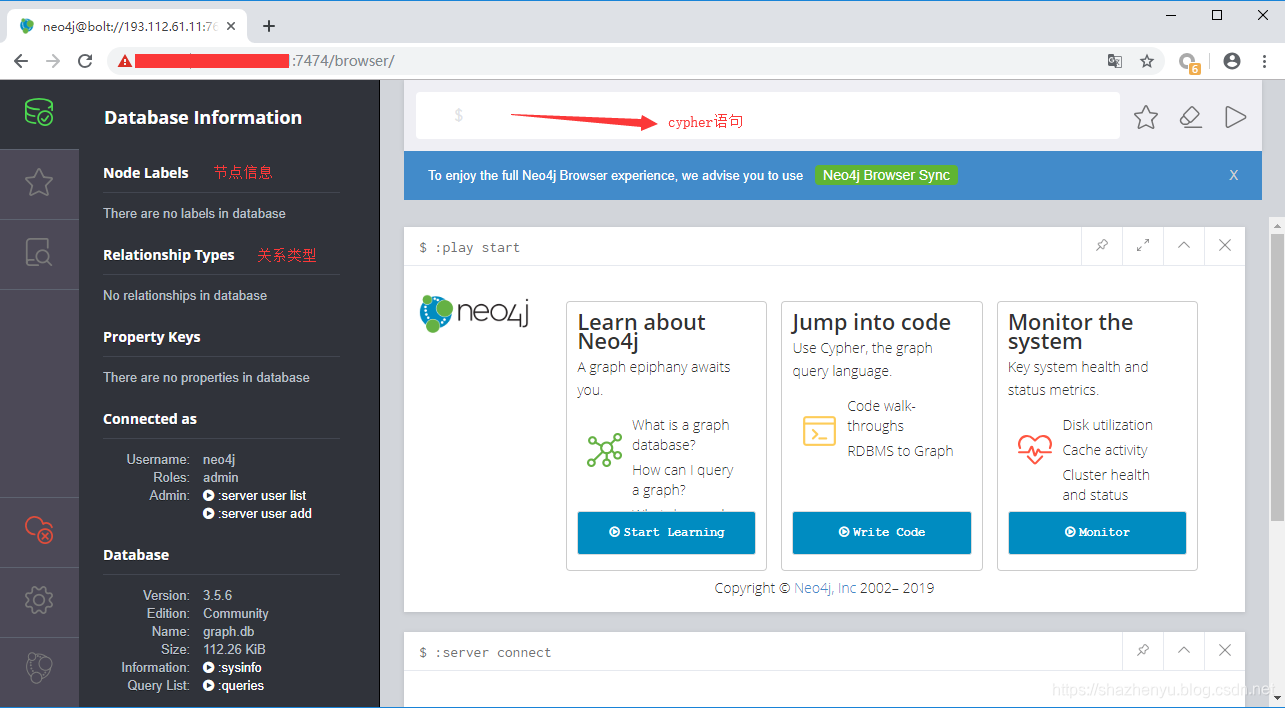Close the :server connect frame

click(1225, 650)
